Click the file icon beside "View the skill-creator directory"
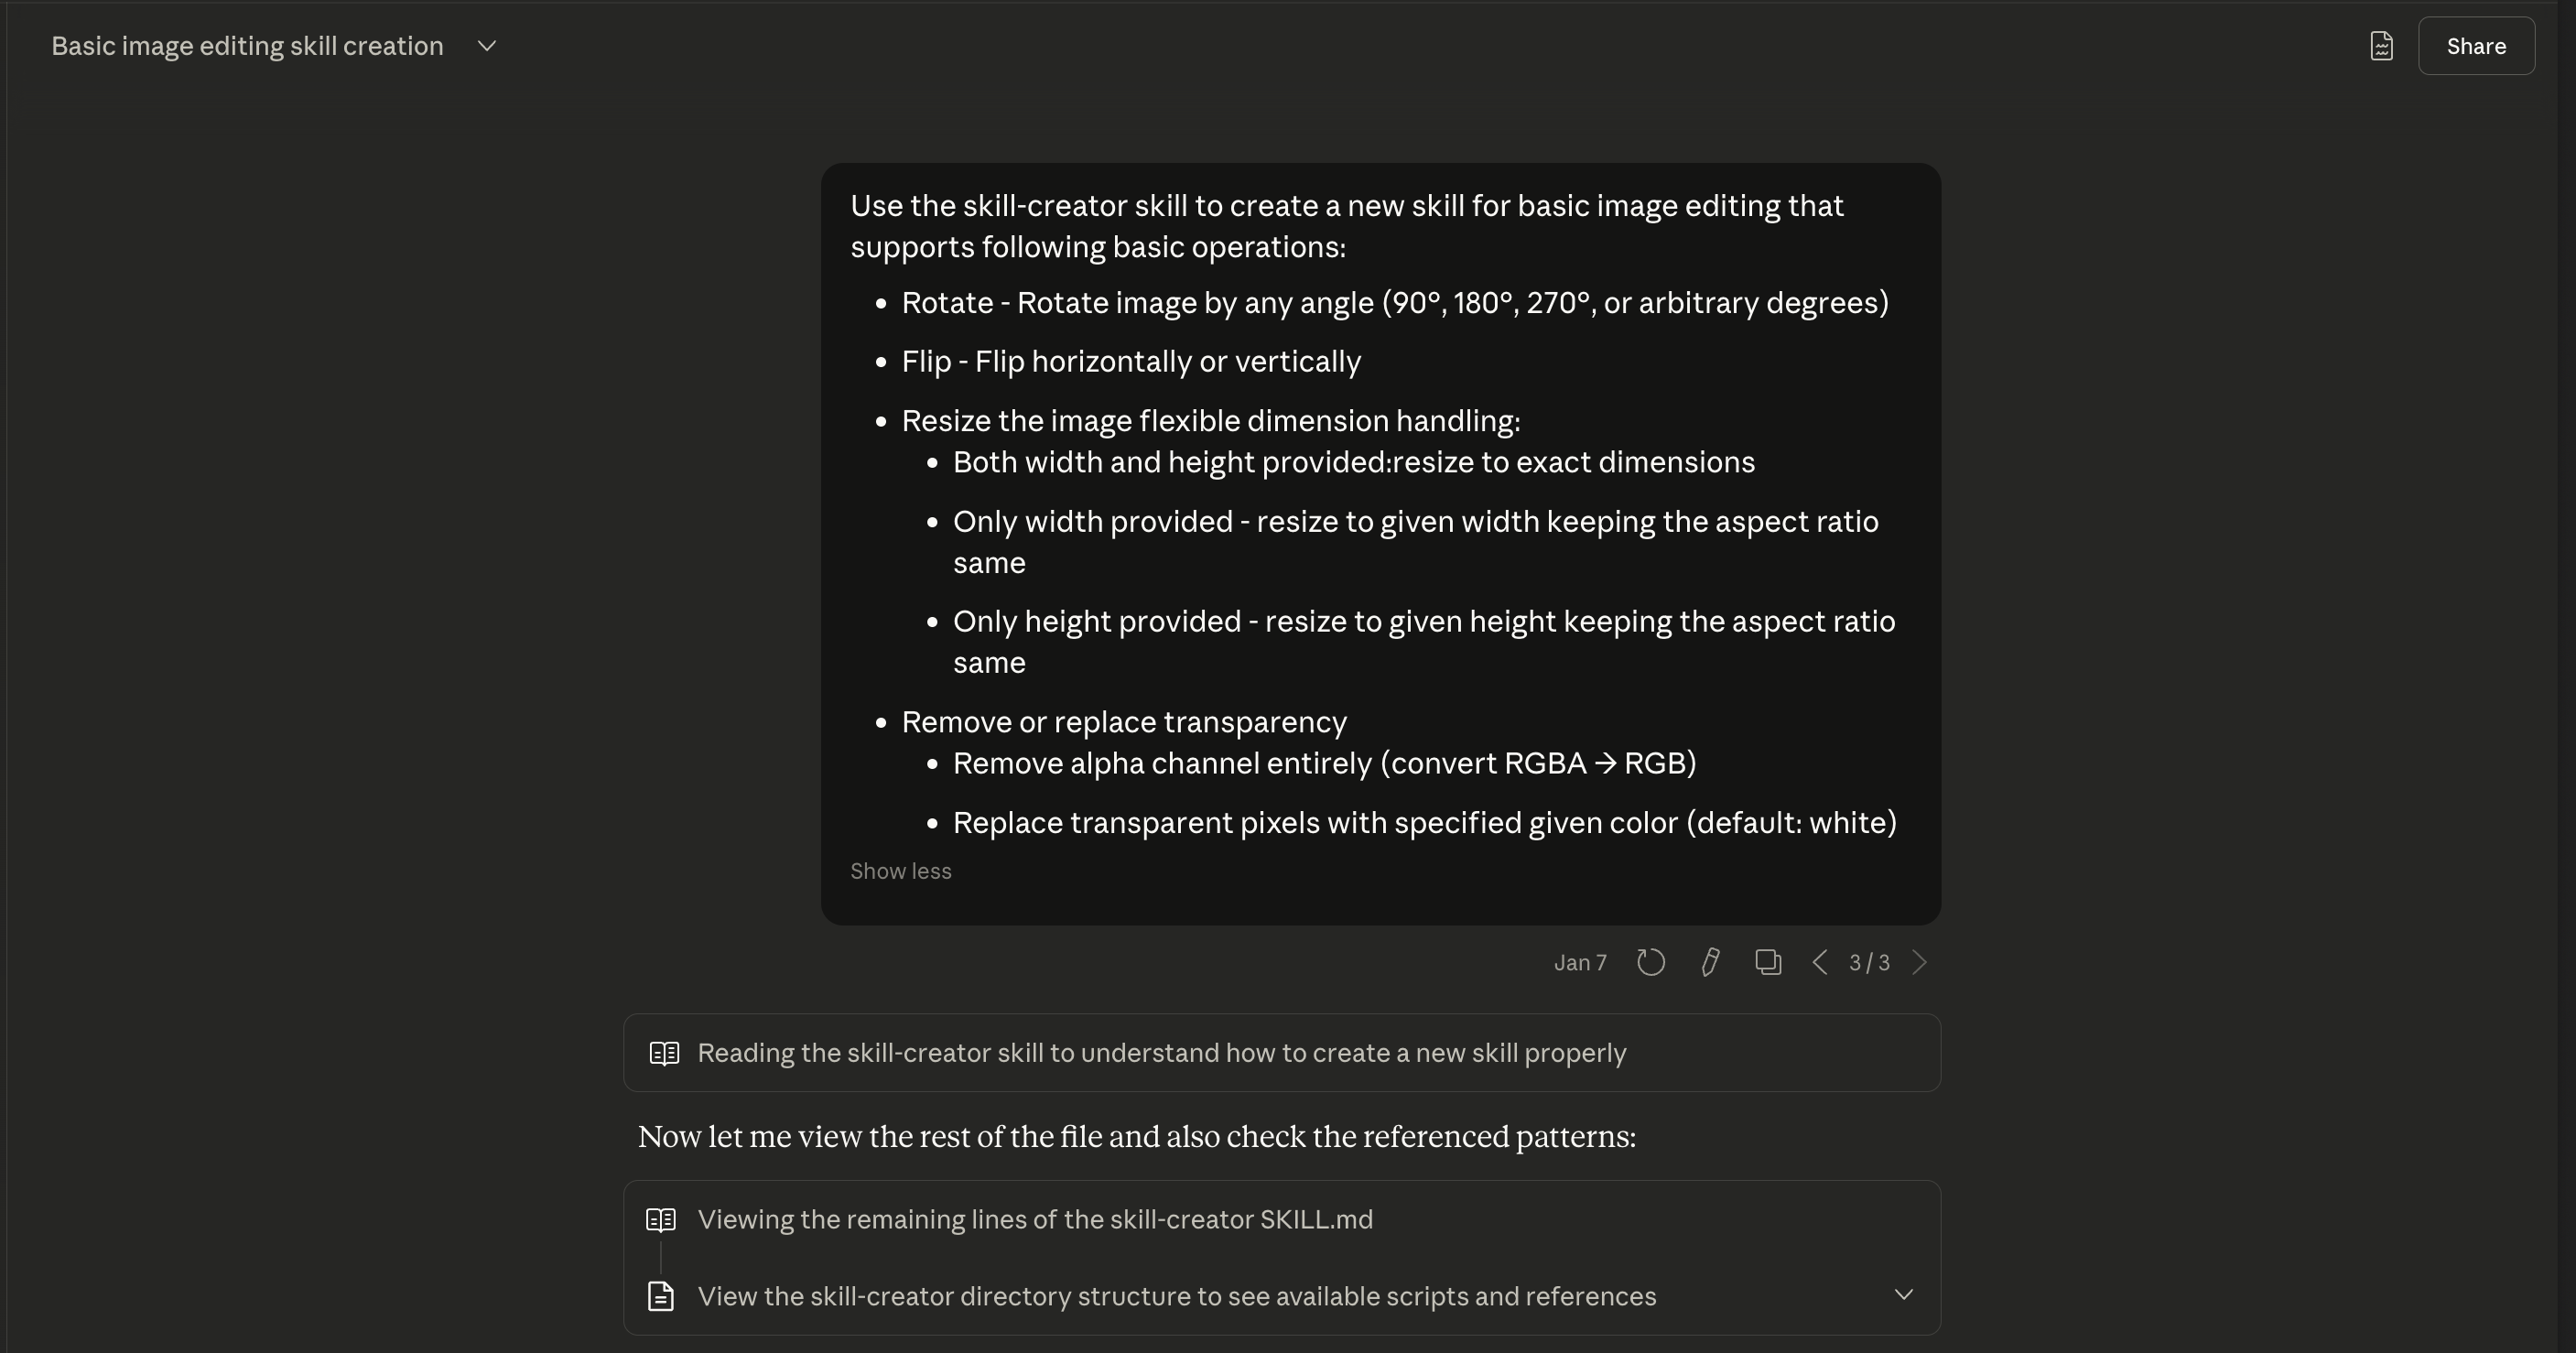Image resolution: width=2576 pixels, height=1353 pixels. point(661,1296)
